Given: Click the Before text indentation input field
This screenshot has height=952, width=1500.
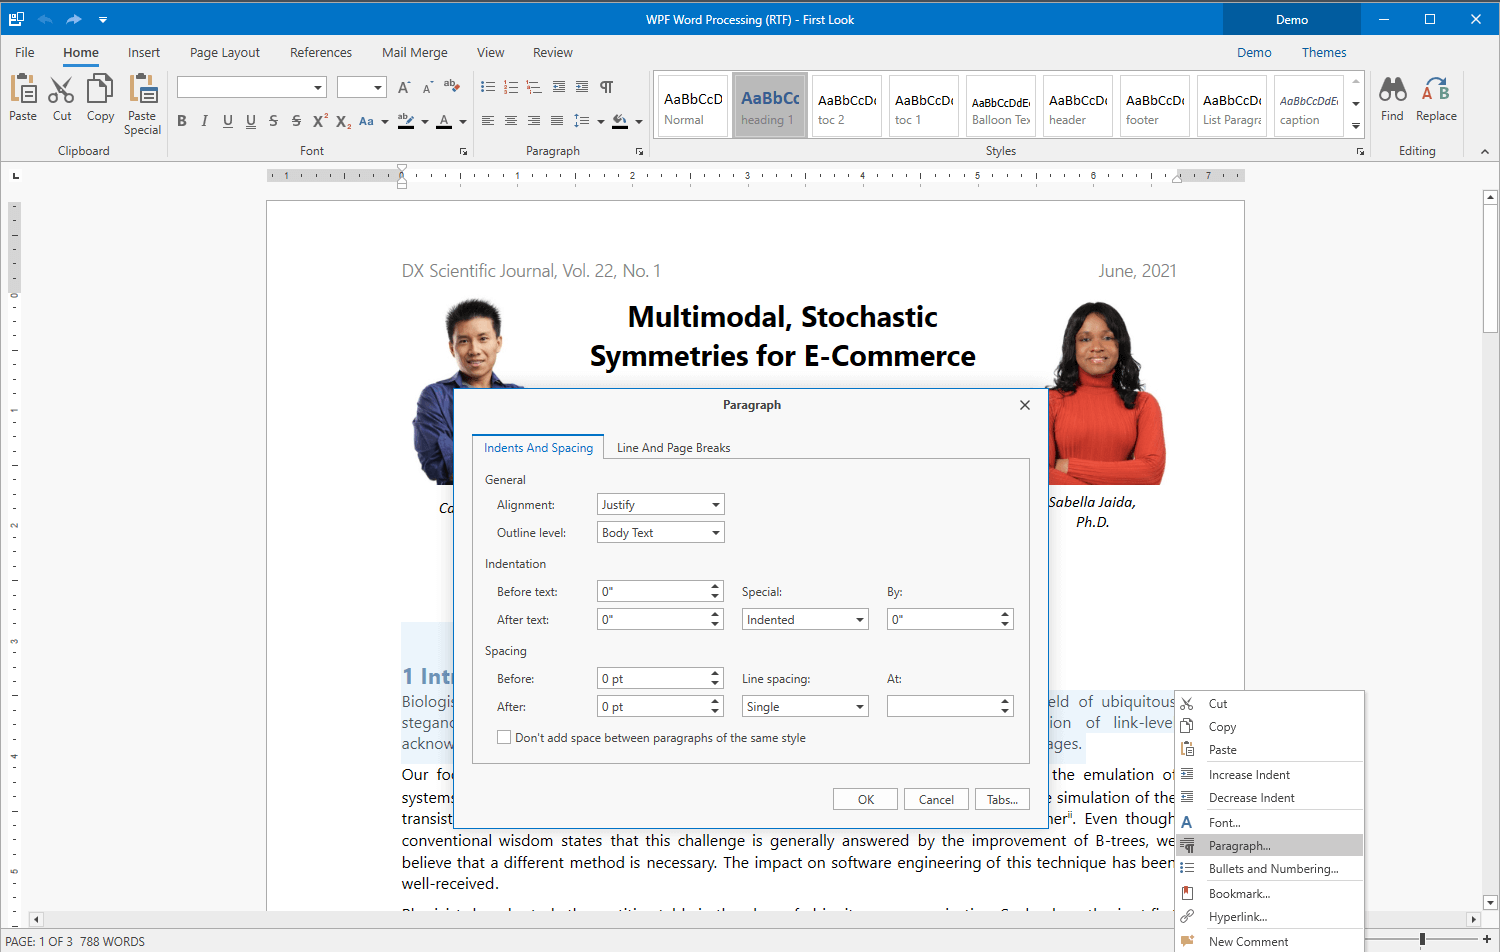Looking at the screenshot, I should 652,592.
